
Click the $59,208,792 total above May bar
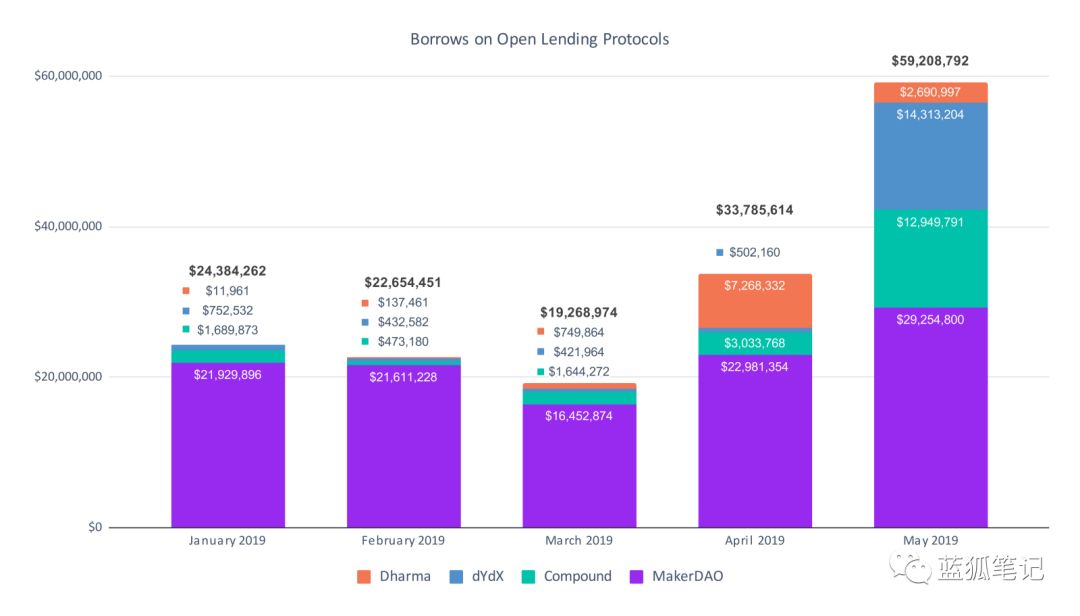(930, 61)
